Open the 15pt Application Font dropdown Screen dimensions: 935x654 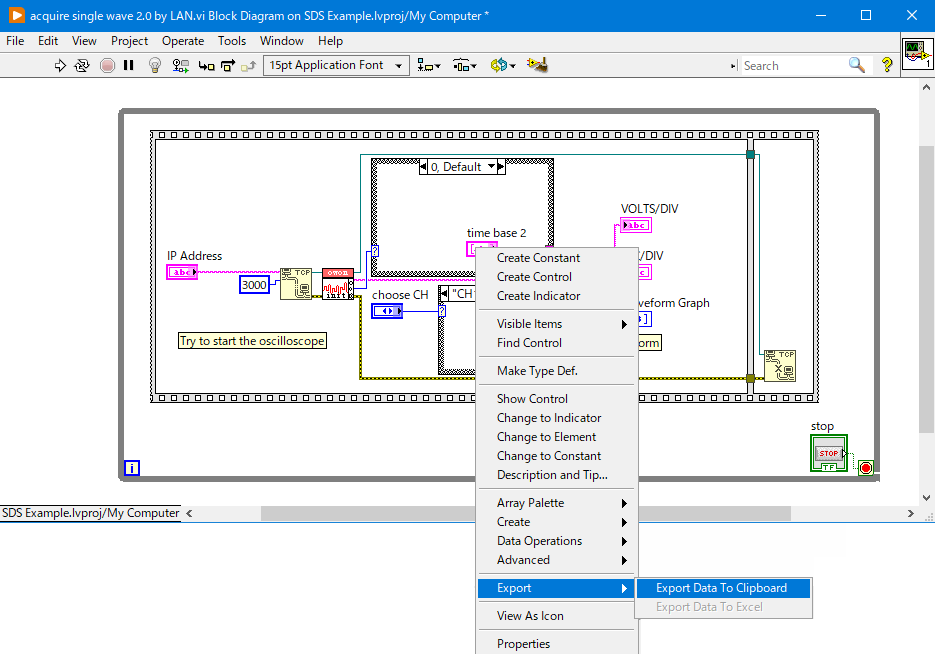tap(336, 65)
